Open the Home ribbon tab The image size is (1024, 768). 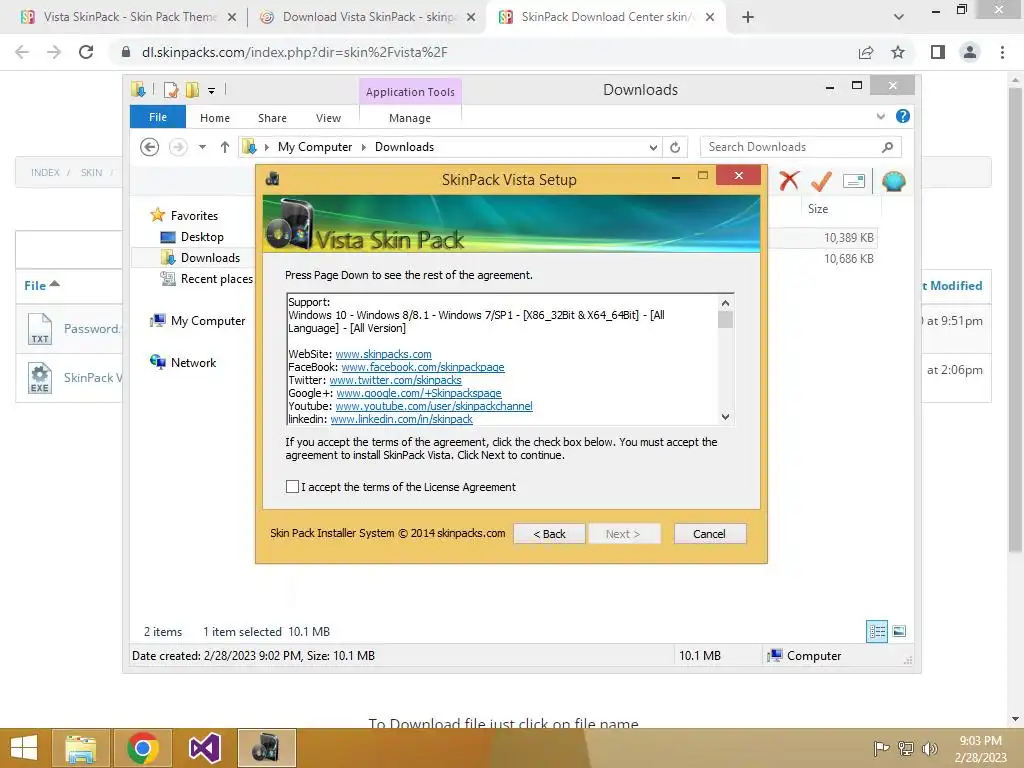click(215, 118)
